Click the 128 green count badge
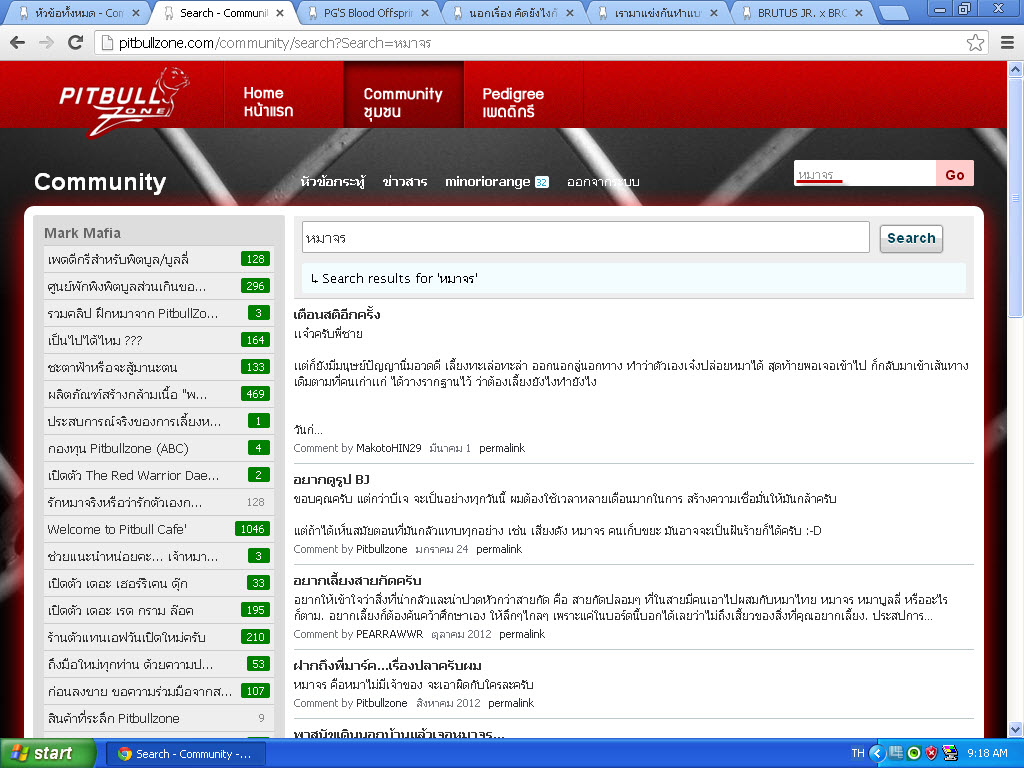Viewport: 1024px width, 768px height. tap(255, 259)
